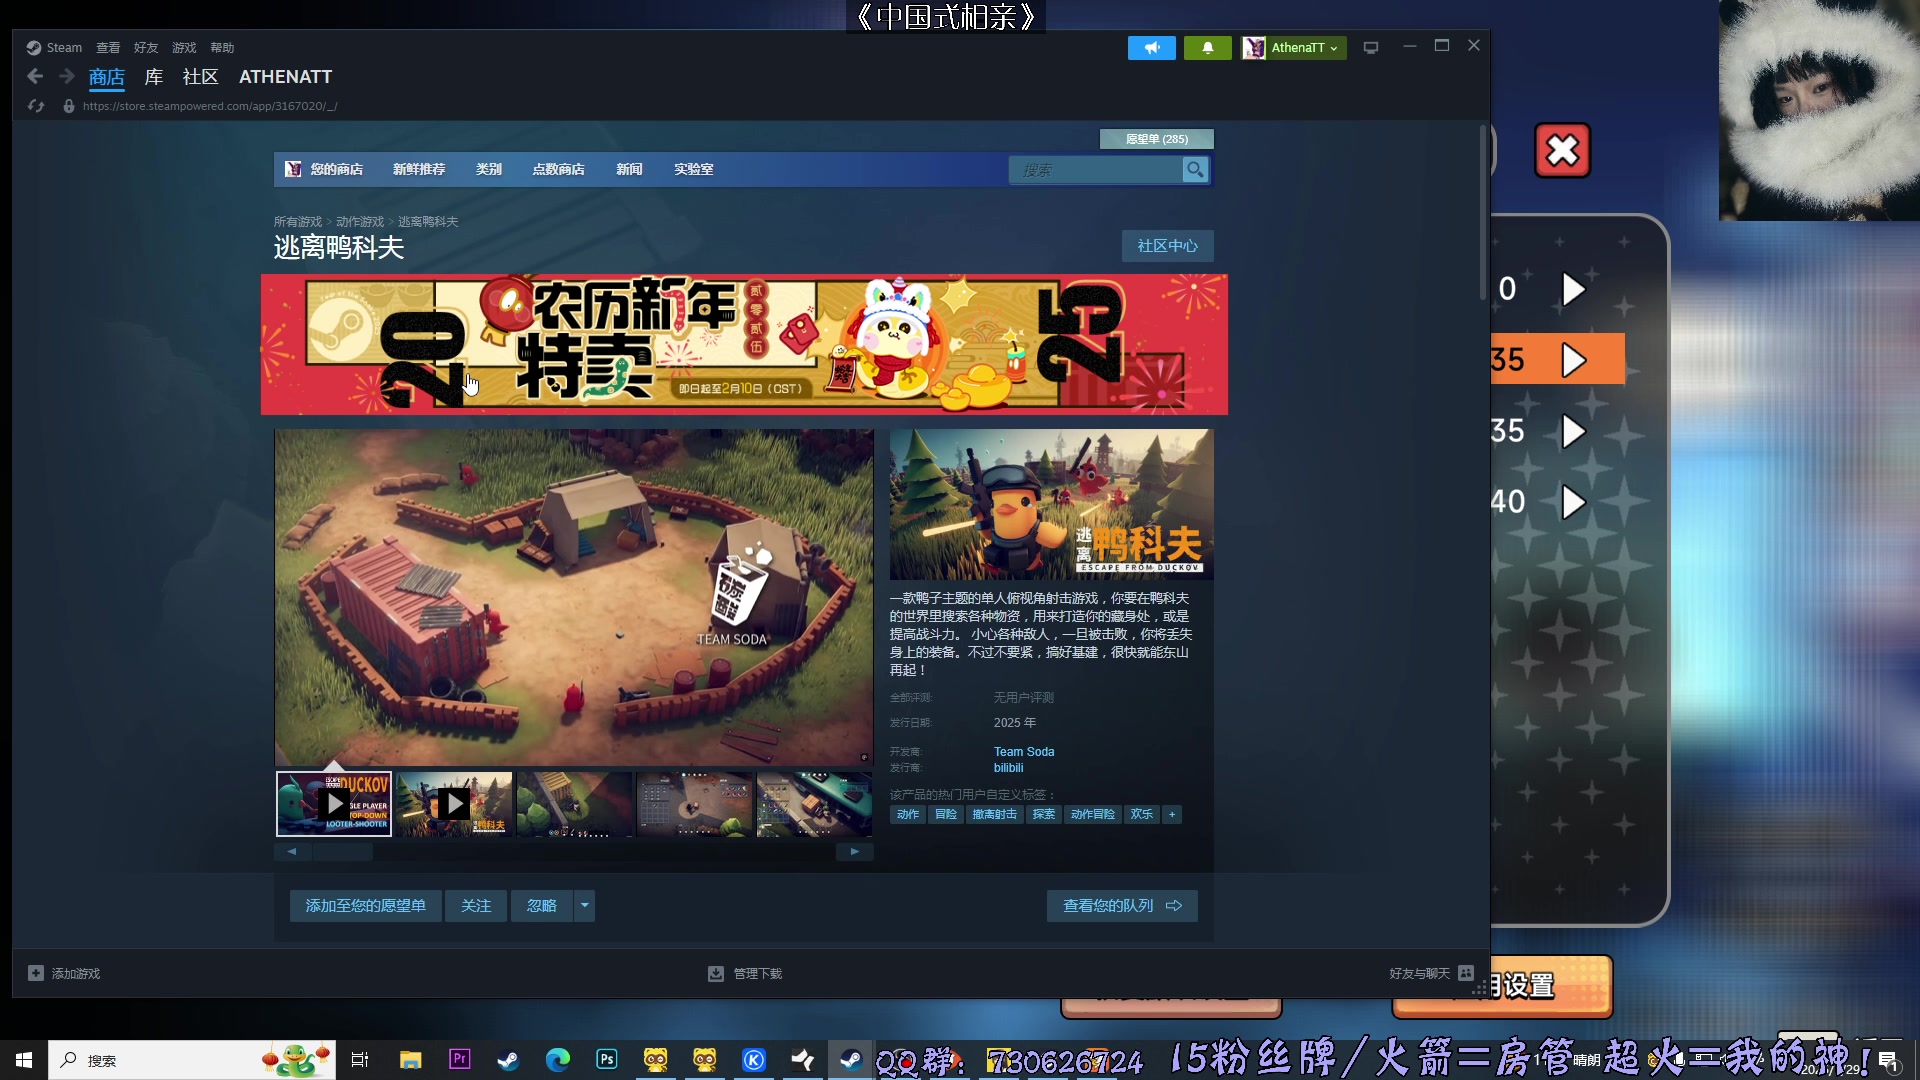Open 动作游戏 breadcrumb link
Image resolution: width=1920 pixels, height=1080 pixels.
click(360, 222)
